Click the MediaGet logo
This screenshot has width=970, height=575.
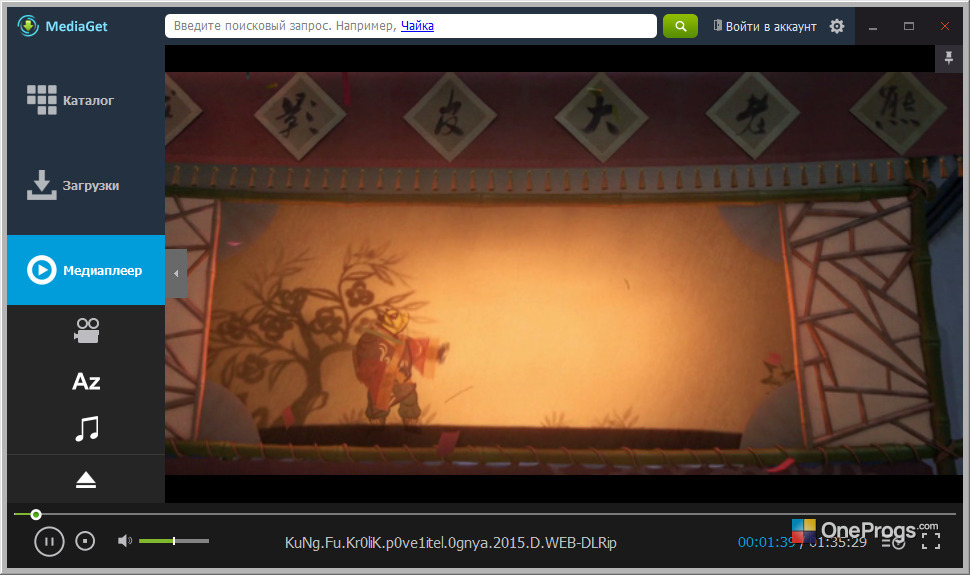(62, 26)
